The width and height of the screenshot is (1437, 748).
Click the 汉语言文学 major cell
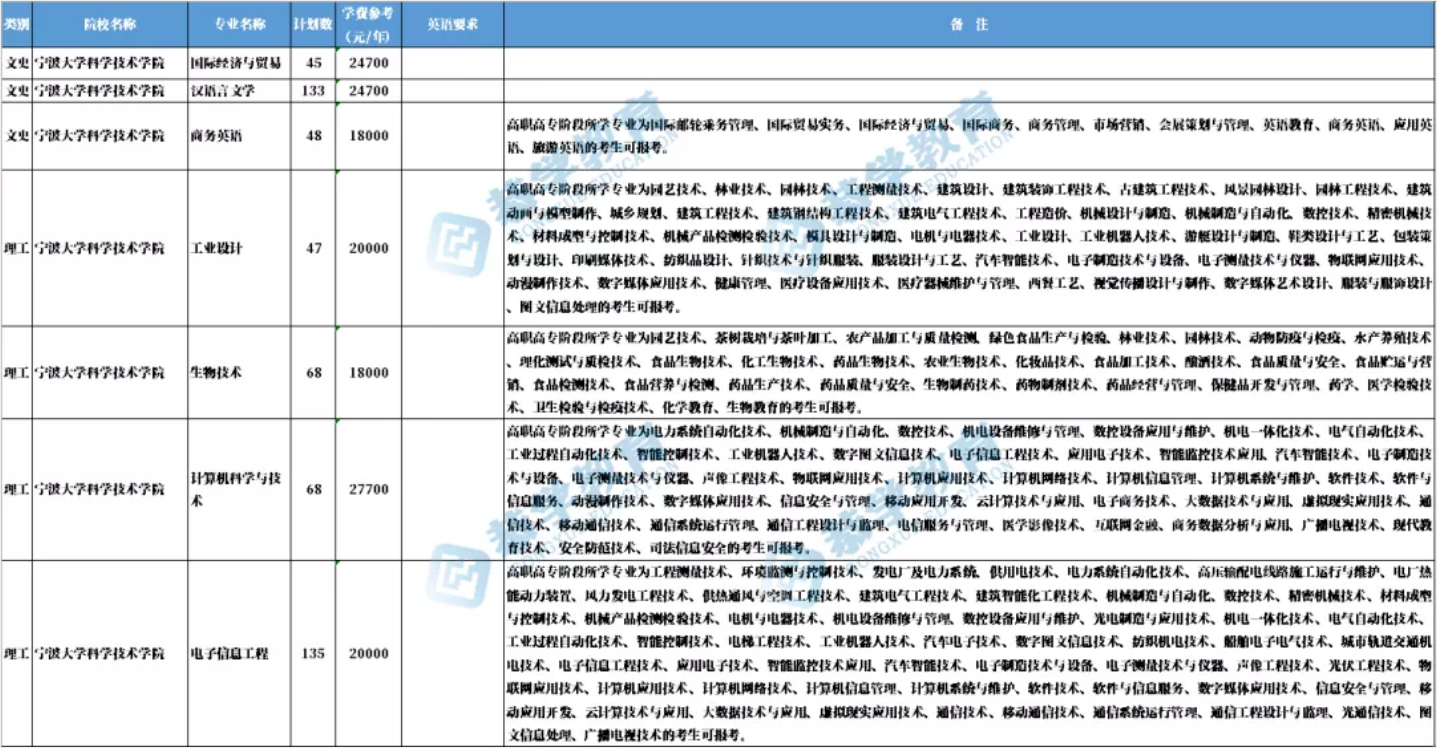click(224, 91)
